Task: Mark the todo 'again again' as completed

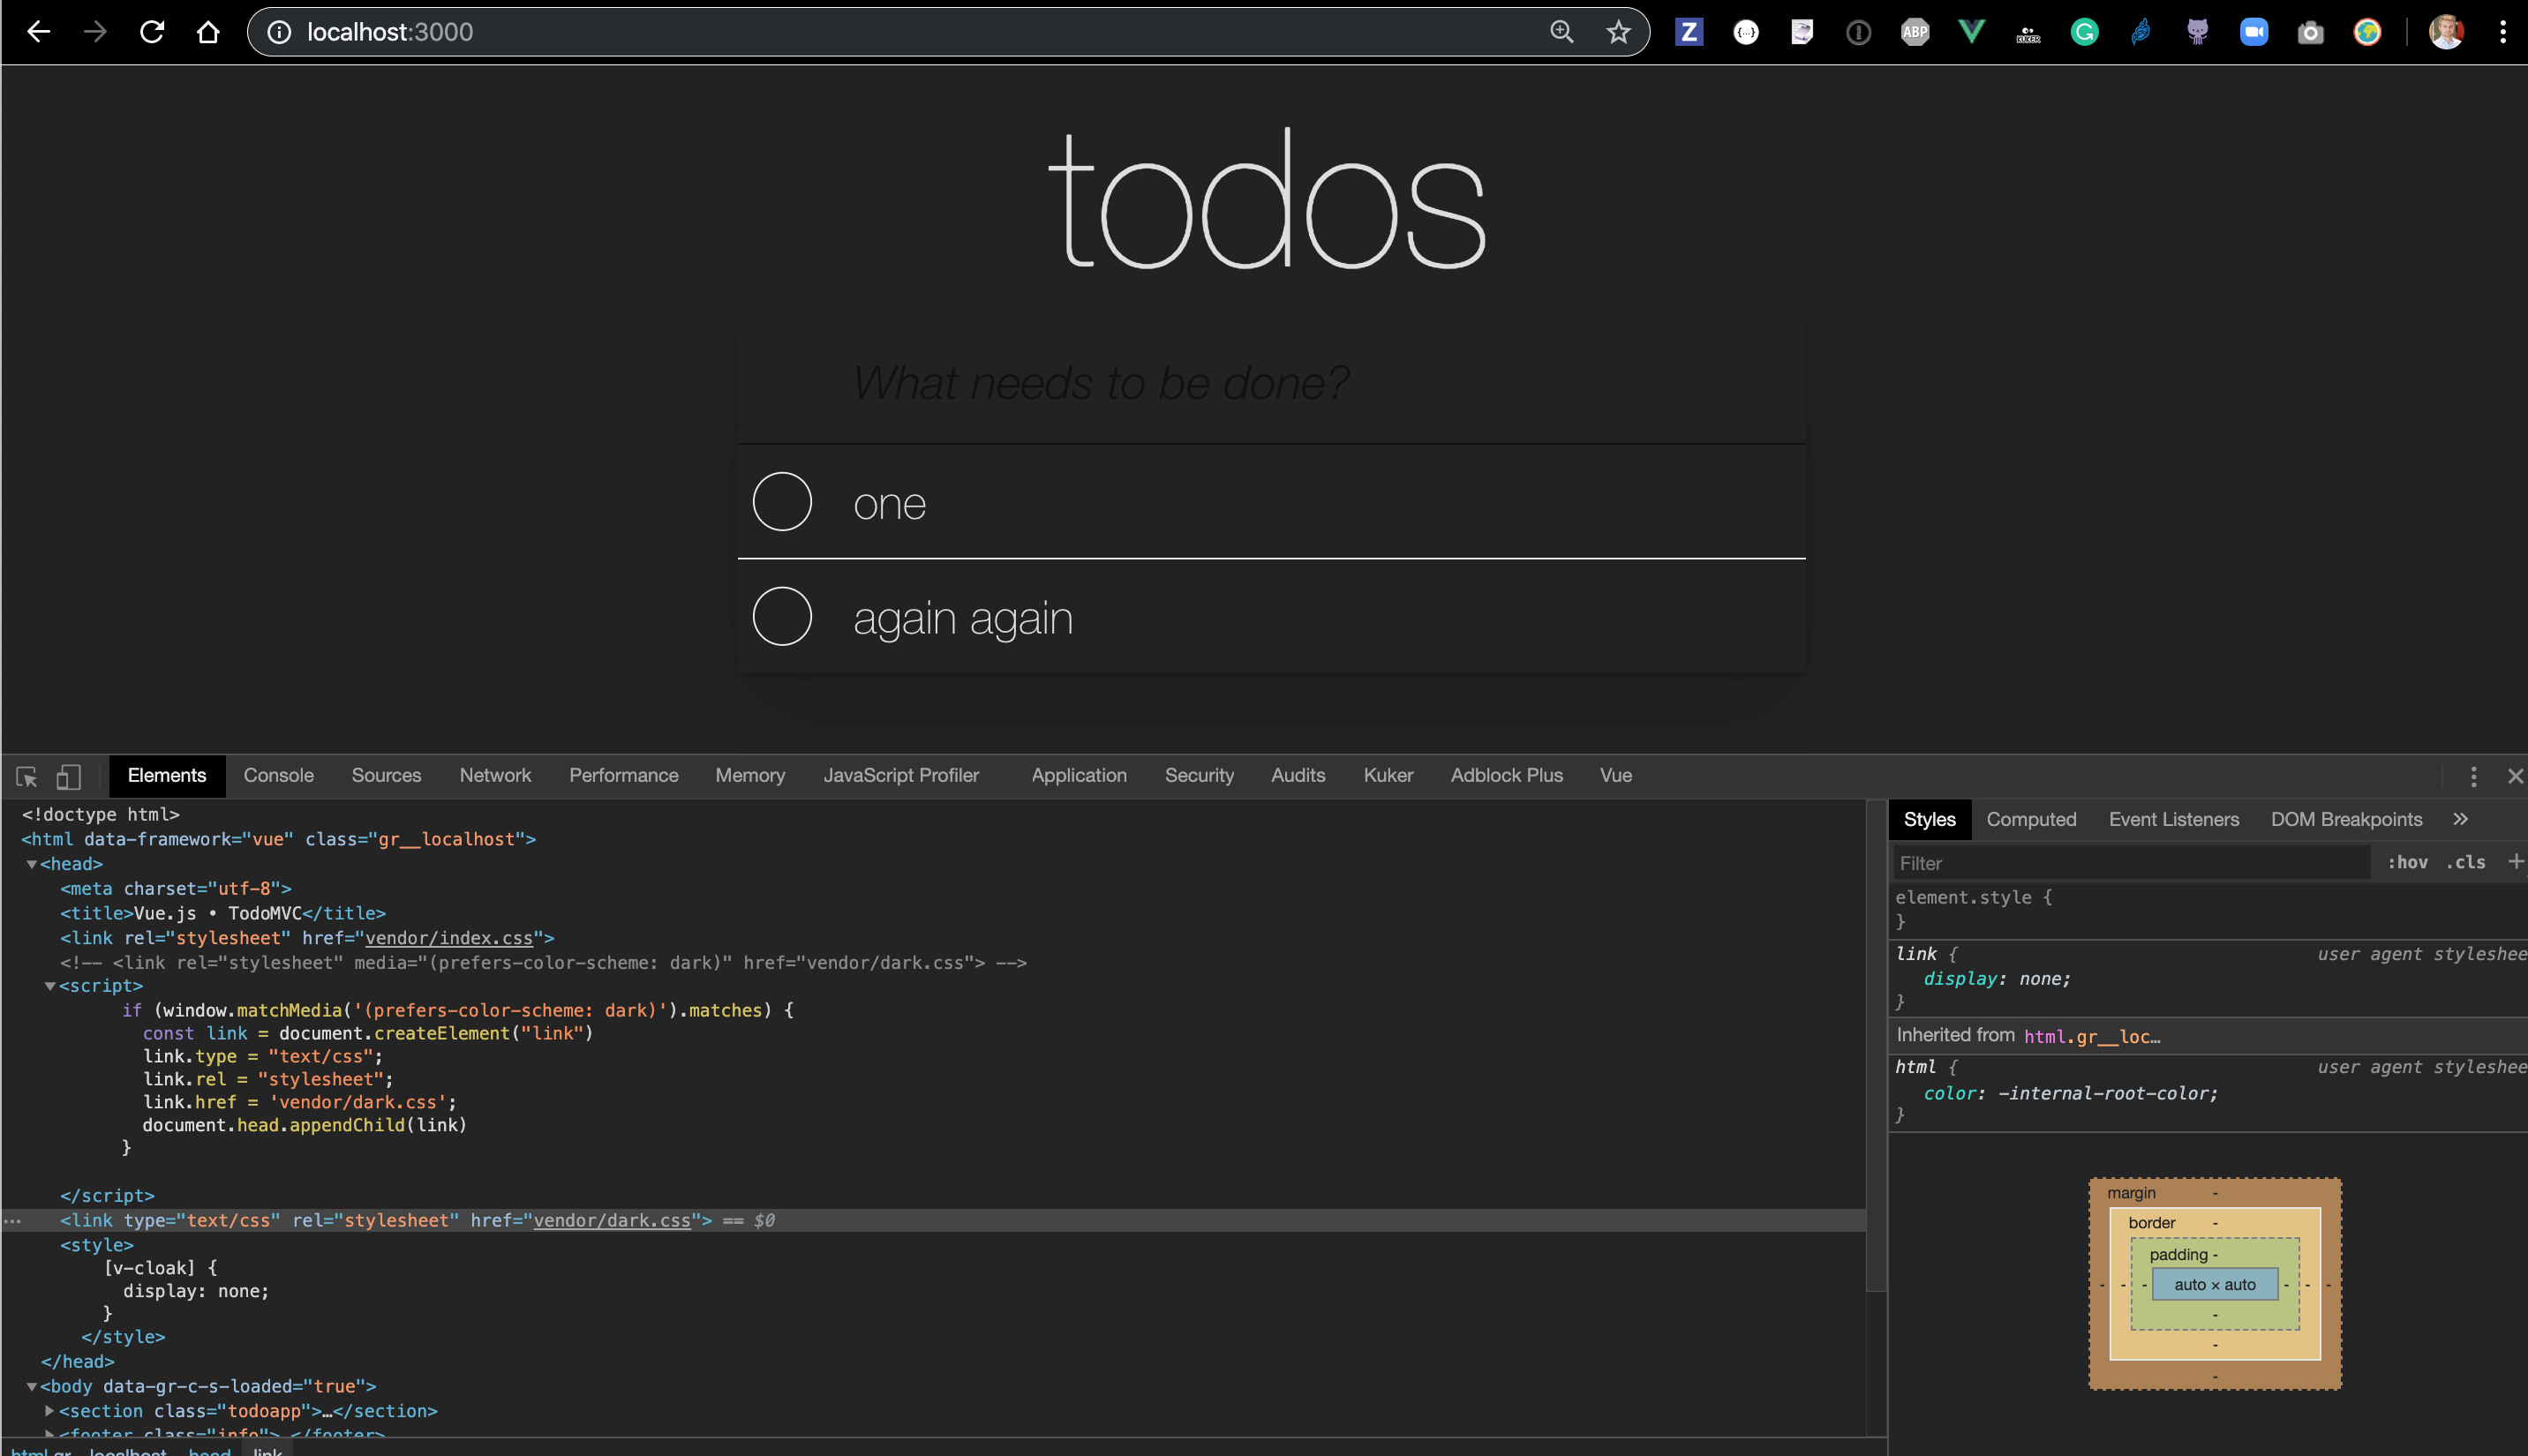Action: pos(782,616)
